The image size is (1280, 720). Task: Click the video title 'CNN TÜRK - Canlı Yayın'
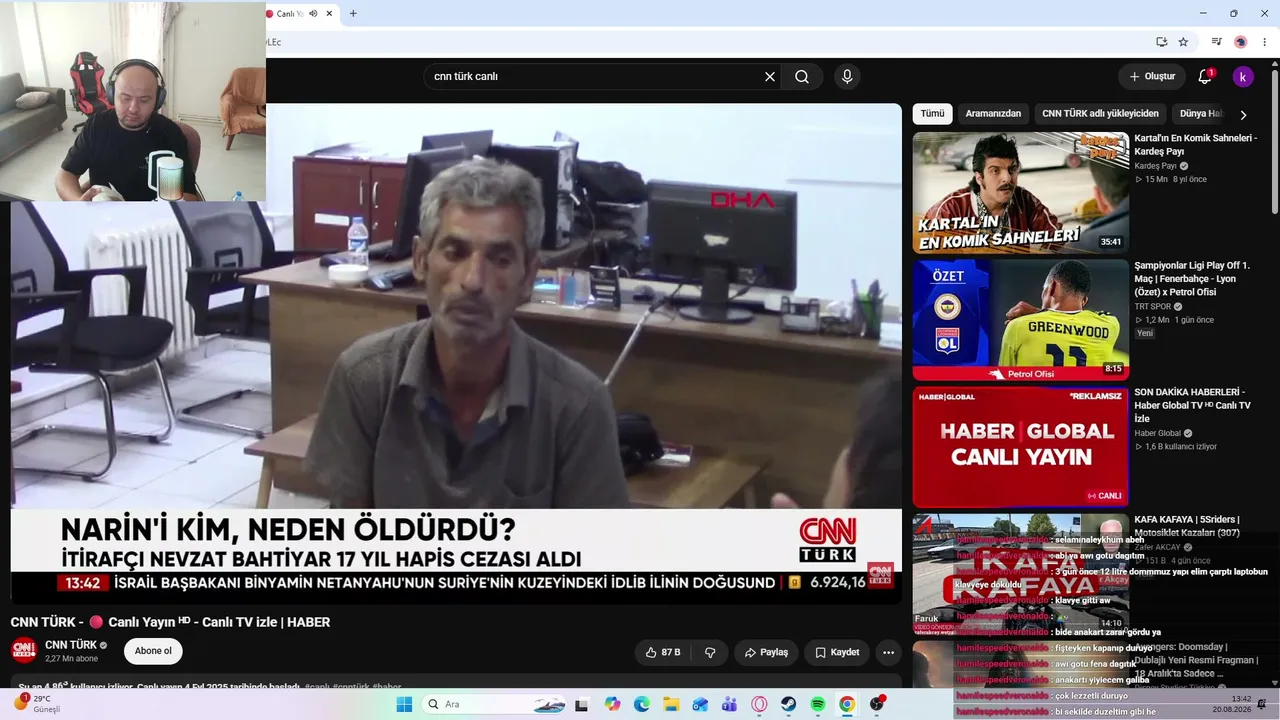[170, 622]
